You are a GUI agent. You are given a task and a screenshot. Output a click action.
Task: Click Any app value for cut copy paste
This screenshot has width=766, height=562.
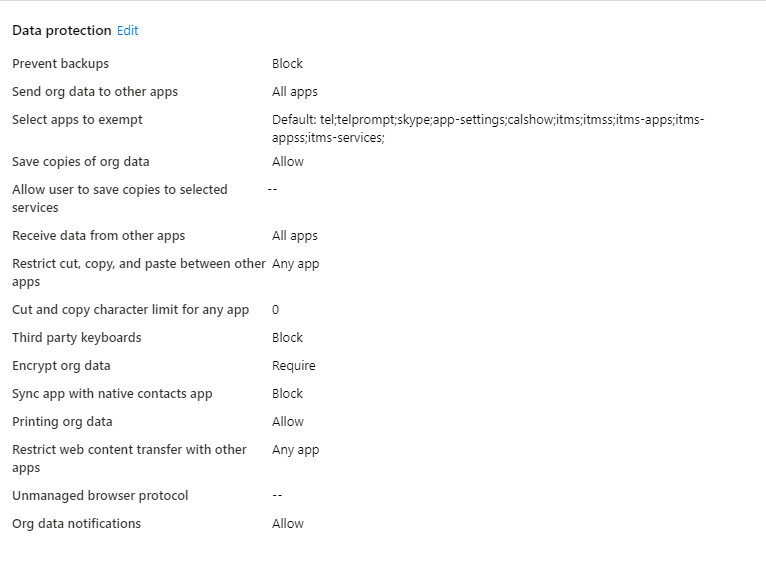(x=296, y=264)
